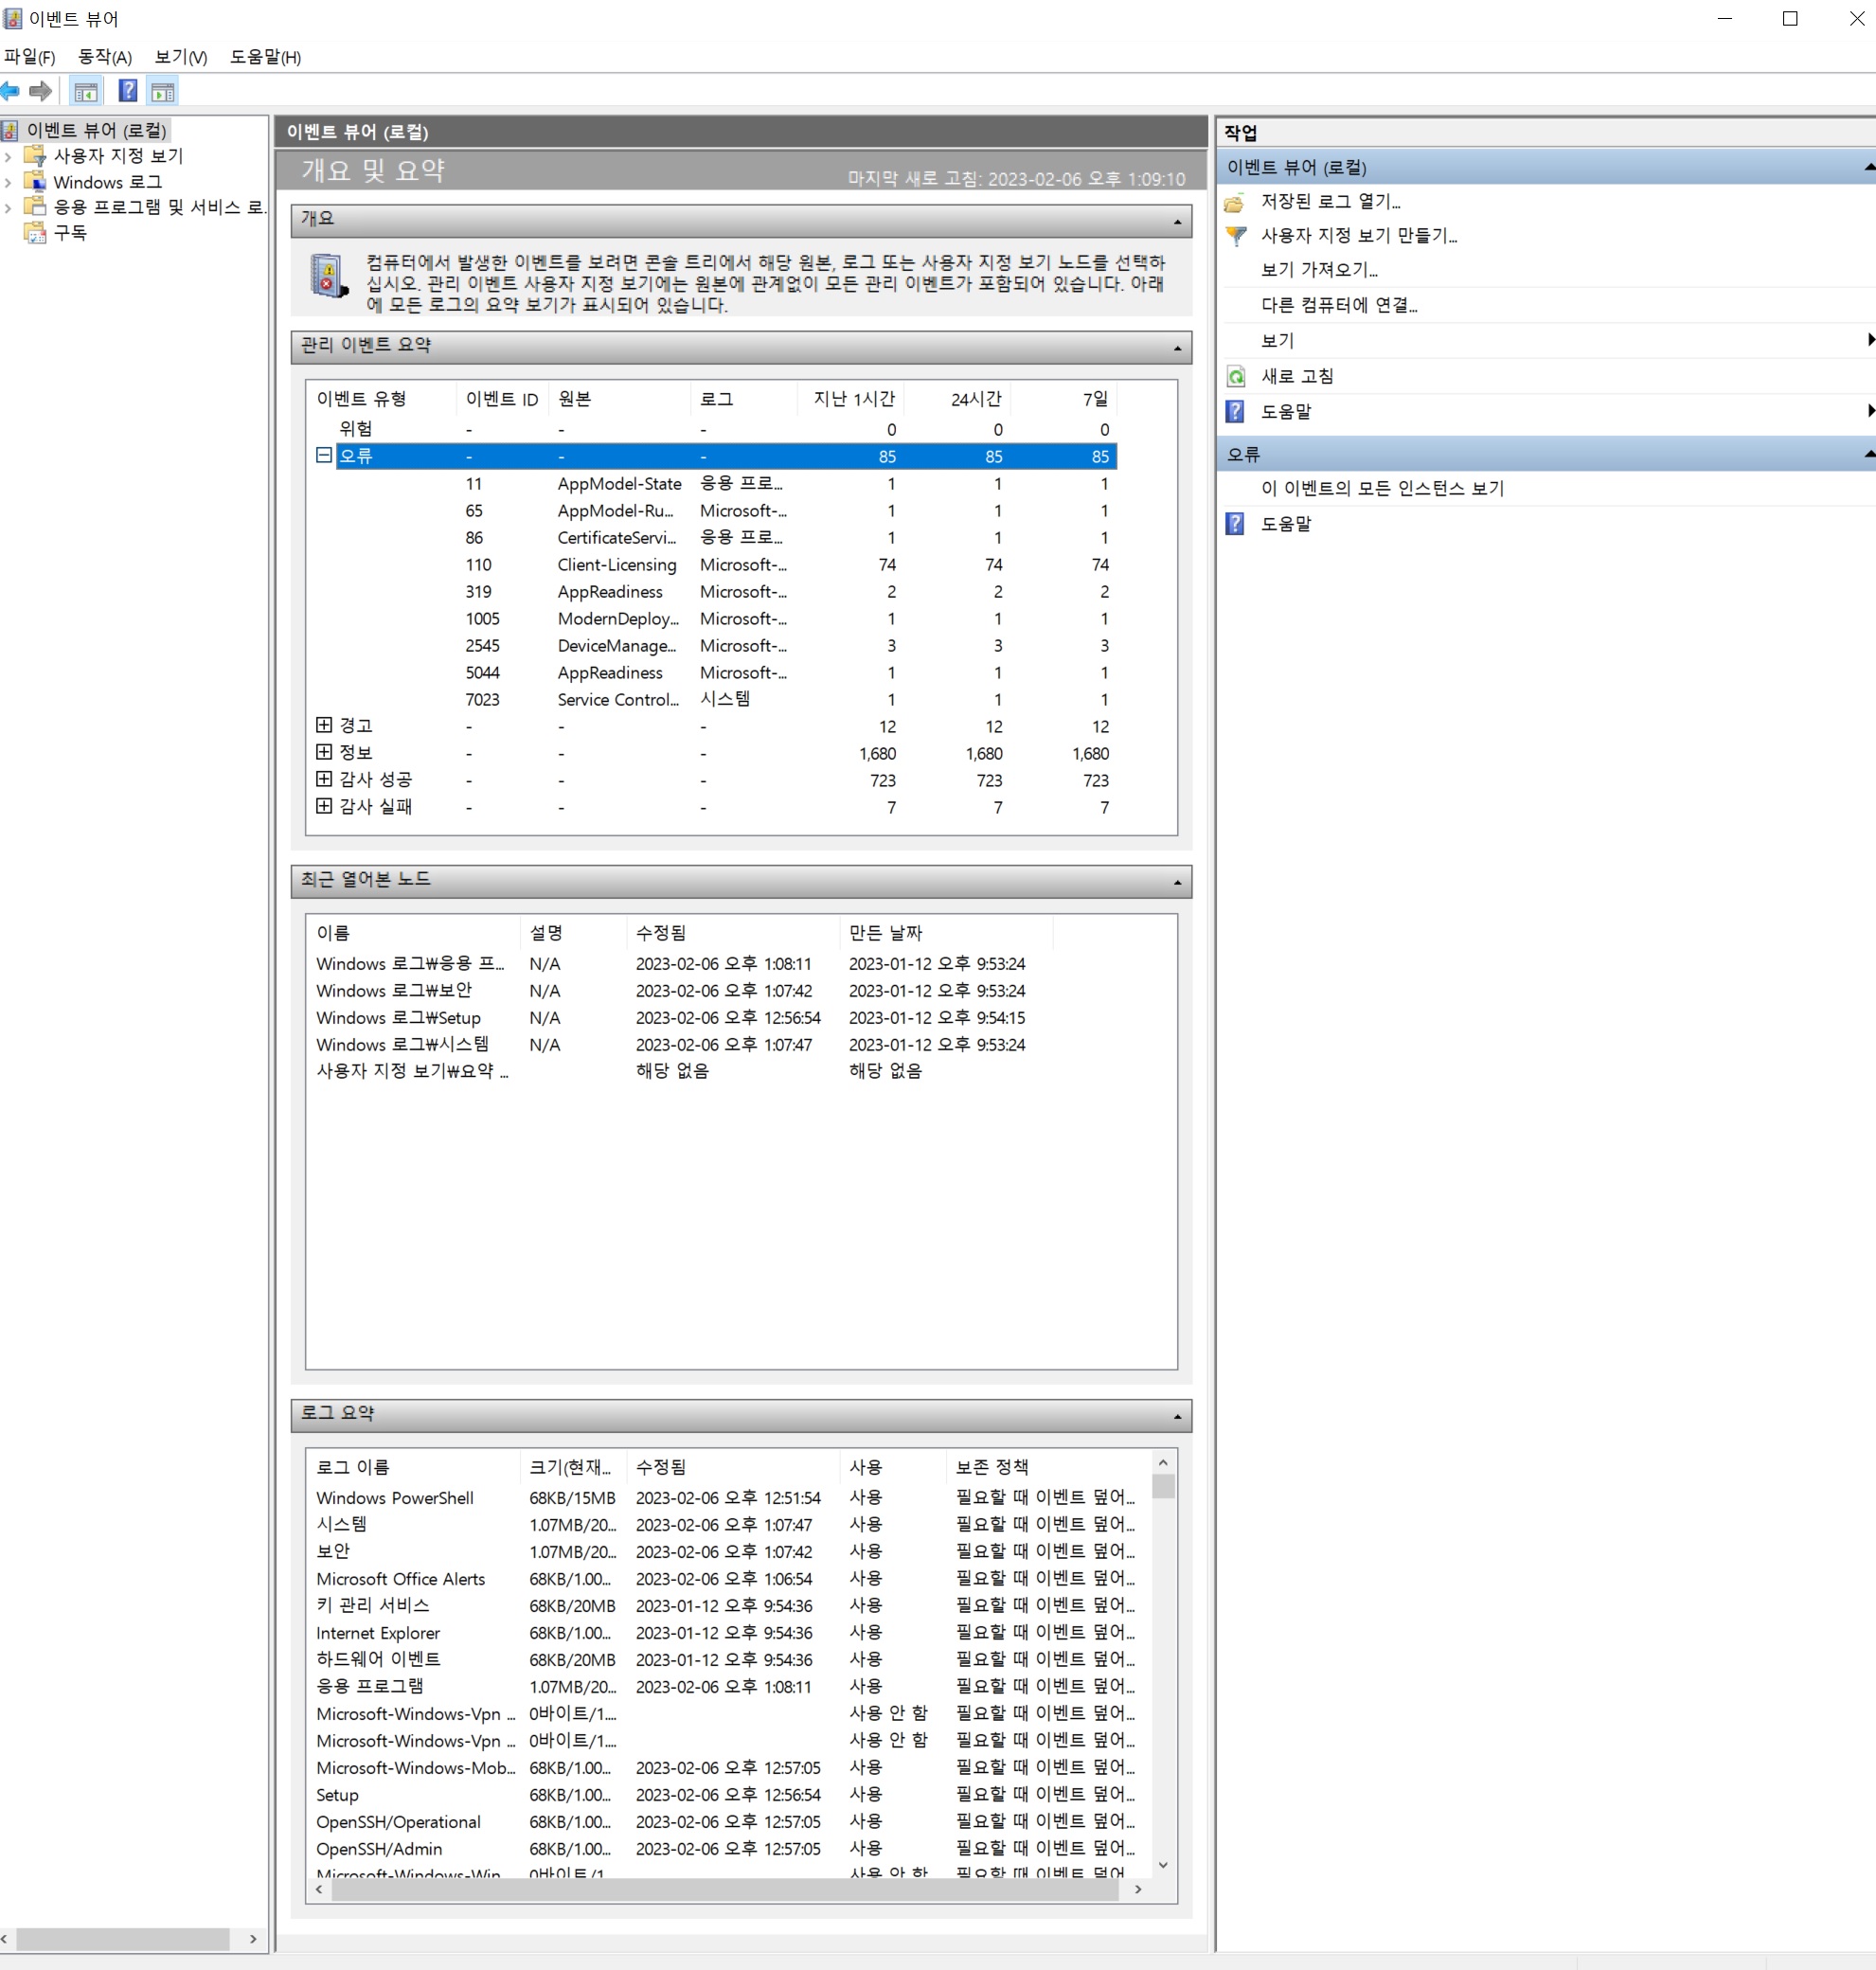Click the 이벤트 뷰어 title bar app icon
1876x1970 pixels.
[x=12, y=19]
